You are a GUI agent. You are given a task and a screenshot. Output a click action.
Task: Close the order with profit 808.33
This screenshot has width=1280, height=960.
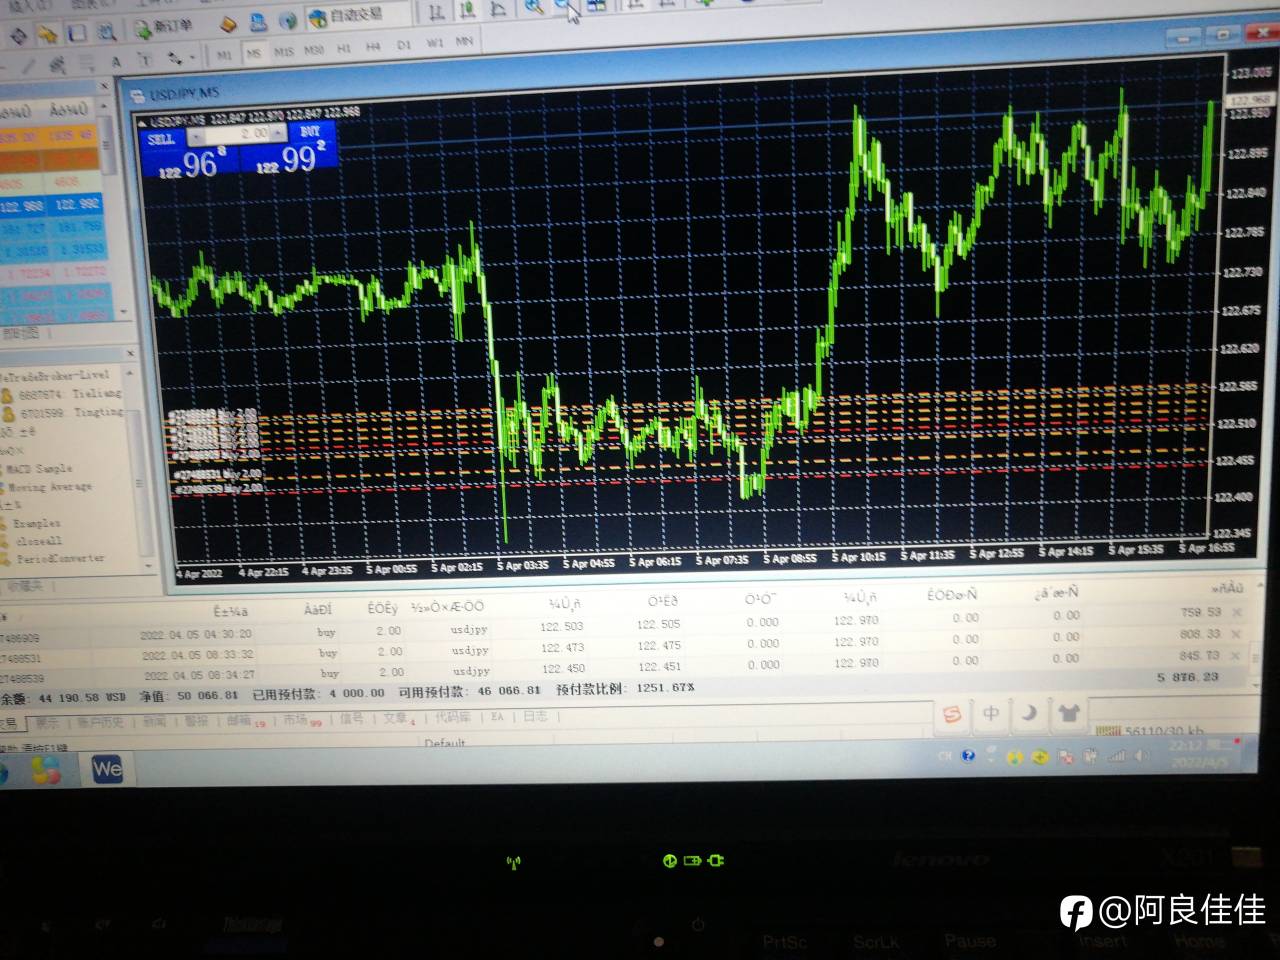(1236, 634)
